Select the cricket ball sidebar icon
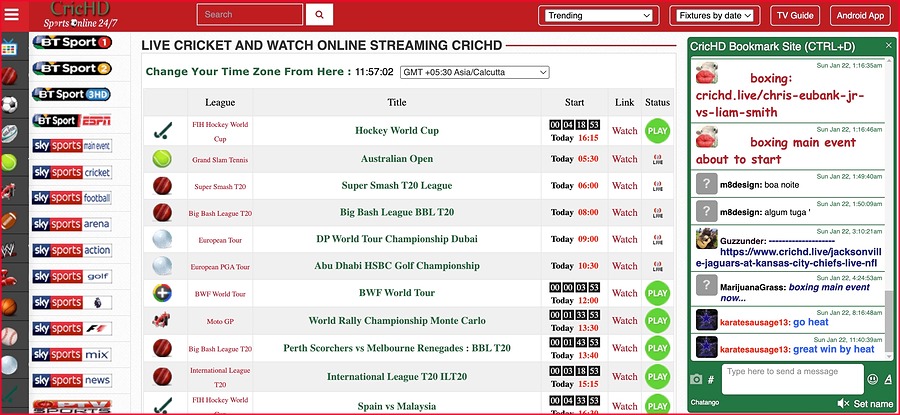900x415 pixels. (x=9, y=76)
